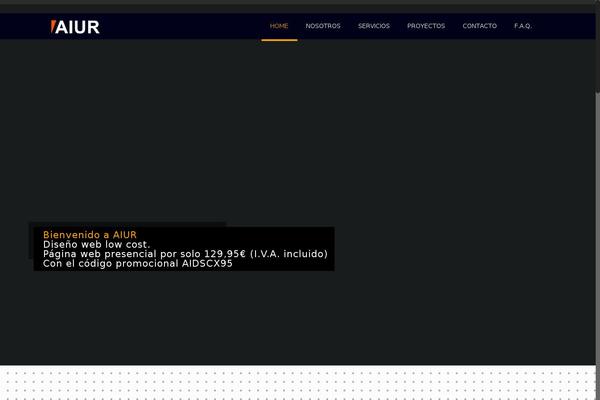Click the 129,95€ price line
Screen dimensions: 600x400
185,254
